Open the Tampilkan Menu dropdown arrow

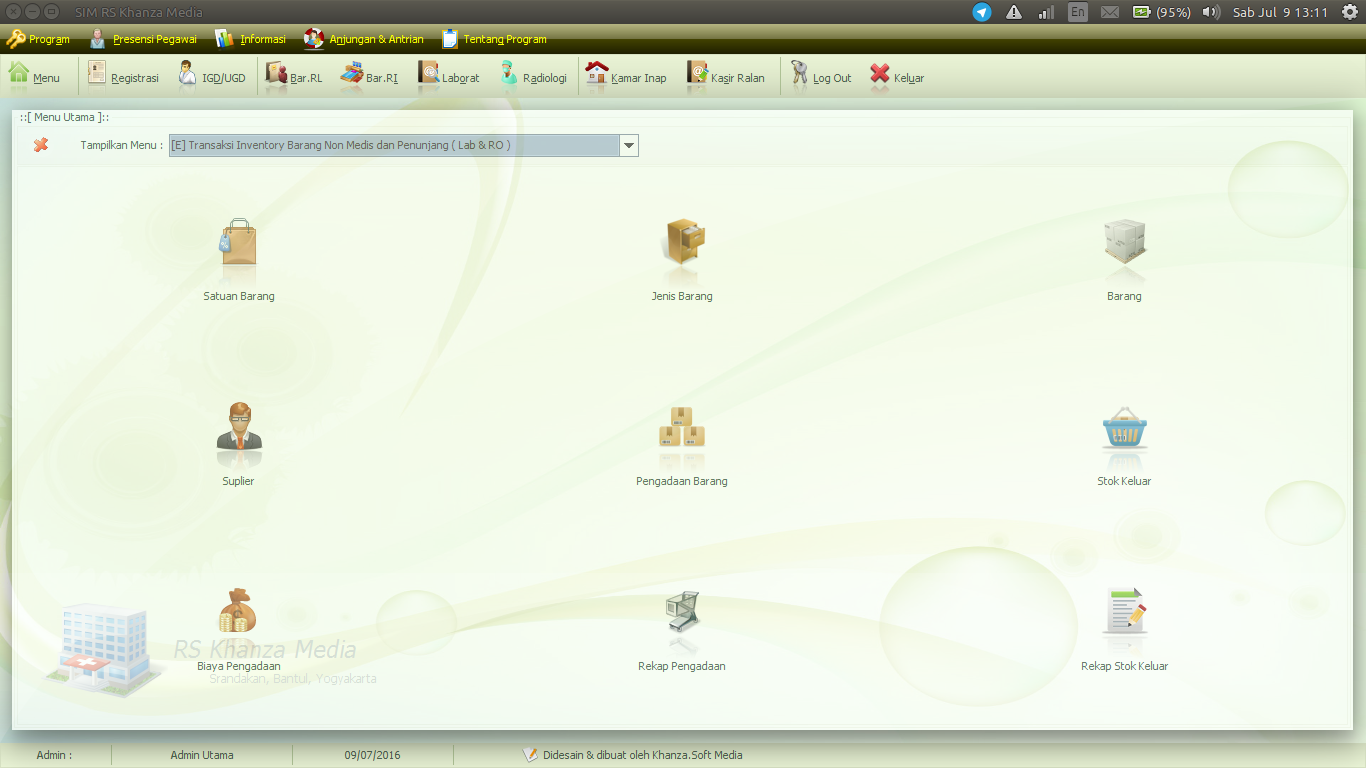(x=628, y=145)
